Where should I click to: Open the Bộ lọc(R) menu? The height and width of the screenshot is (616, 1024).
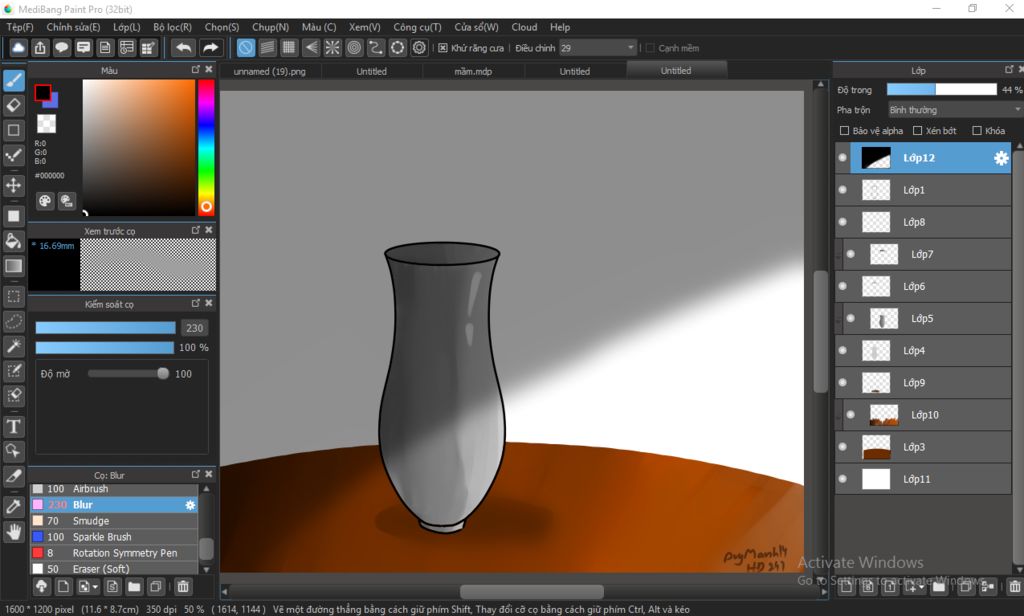tap(172, 27)
